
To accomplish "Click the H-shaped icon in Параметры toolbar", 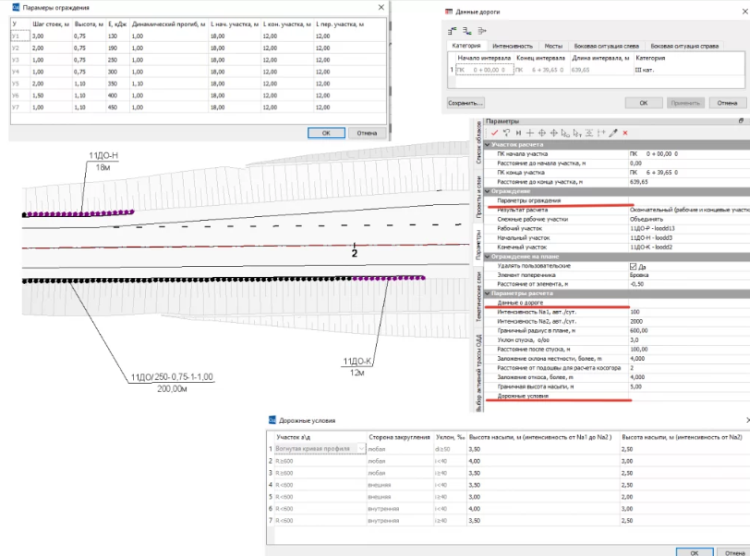I will point(518,133).
